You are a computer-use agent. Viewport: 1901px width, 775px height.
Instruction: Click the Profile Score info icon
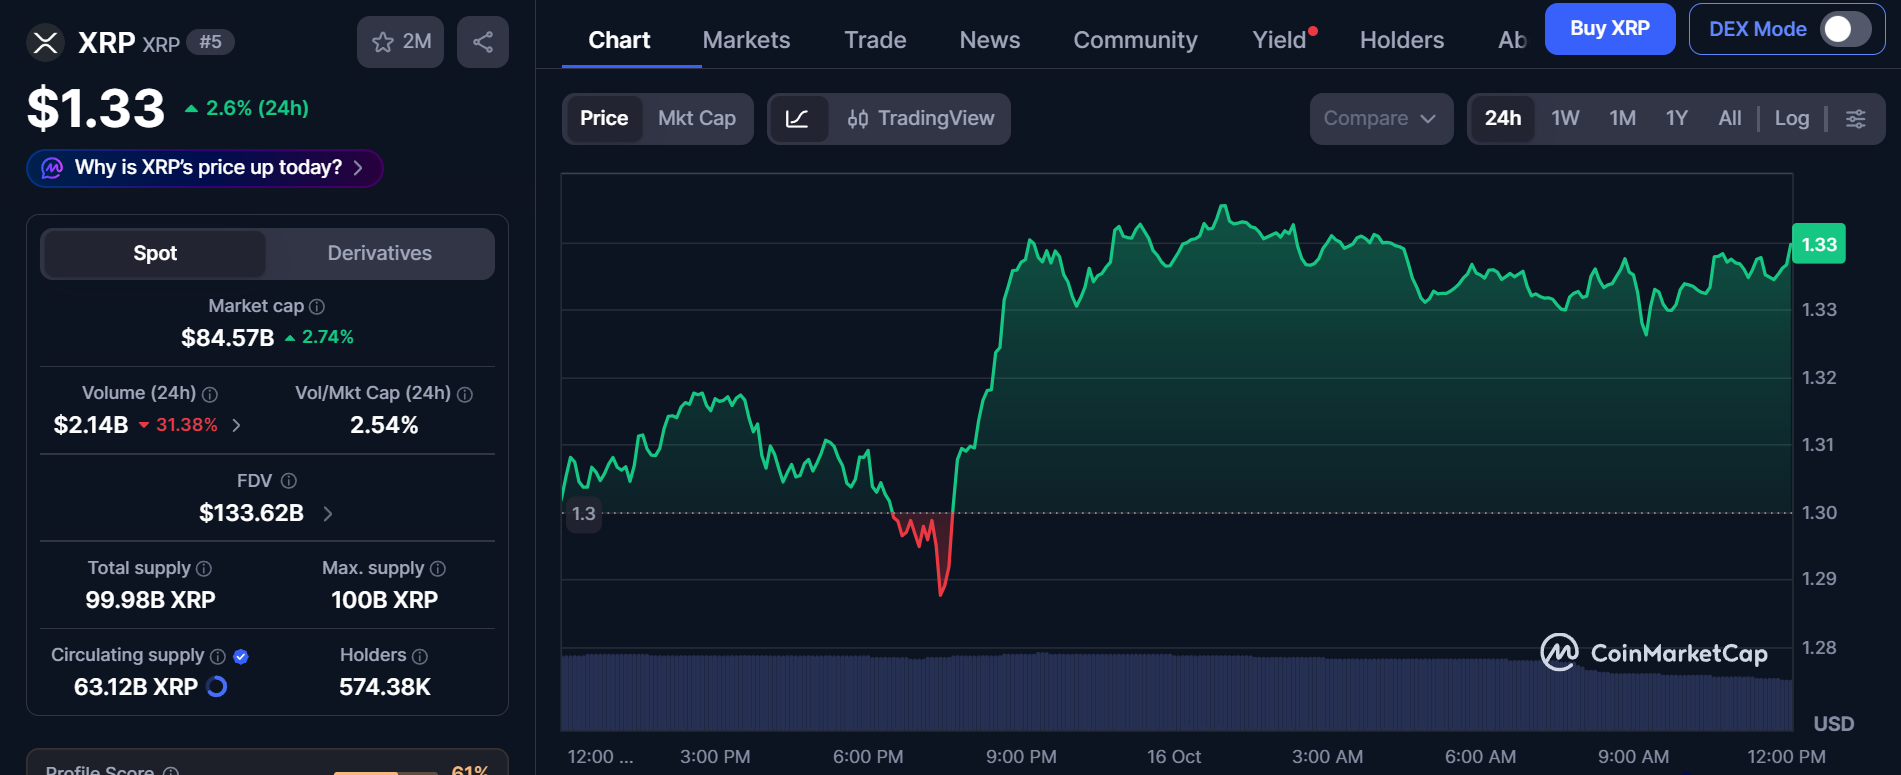171,771
